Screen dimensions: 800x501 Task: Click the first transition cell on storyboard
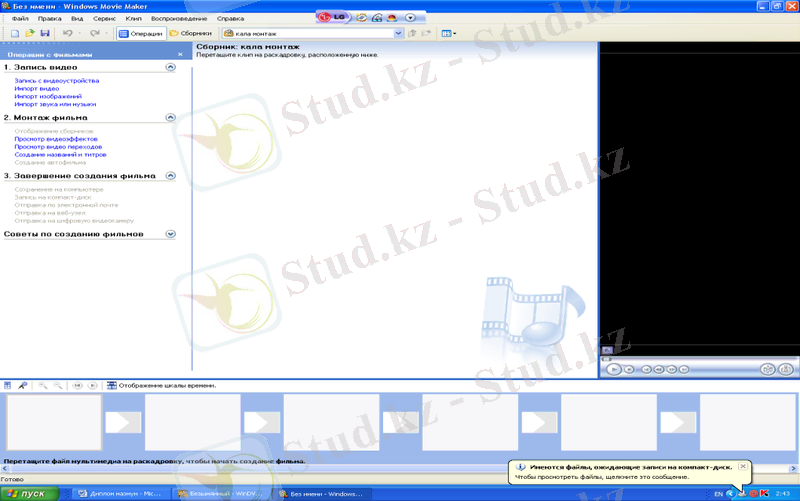click(123, 422)
